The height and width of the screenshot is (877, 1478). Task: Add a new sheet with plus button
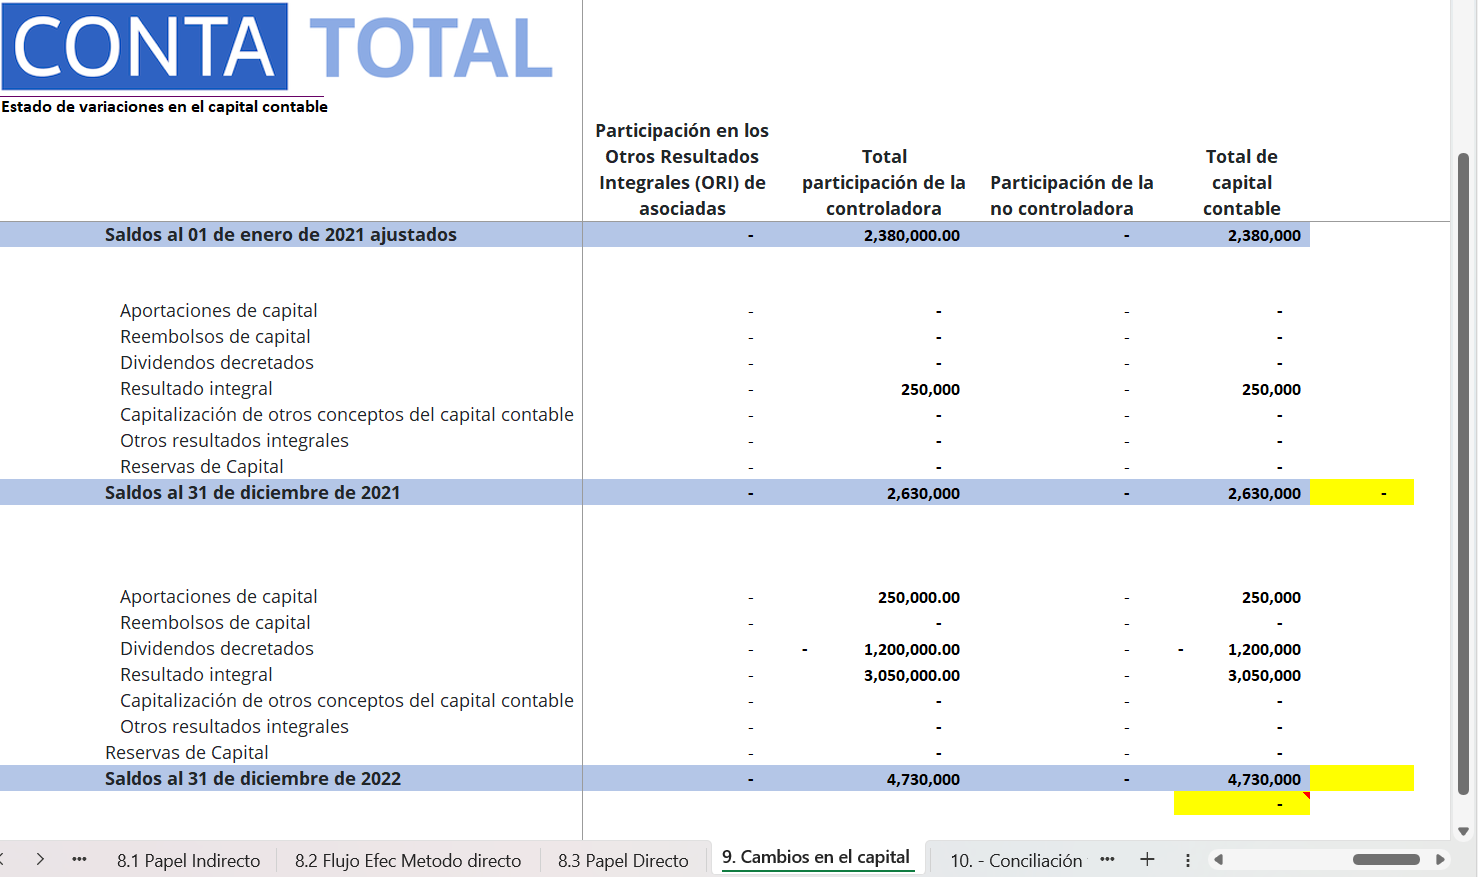tap(1147, 859)
